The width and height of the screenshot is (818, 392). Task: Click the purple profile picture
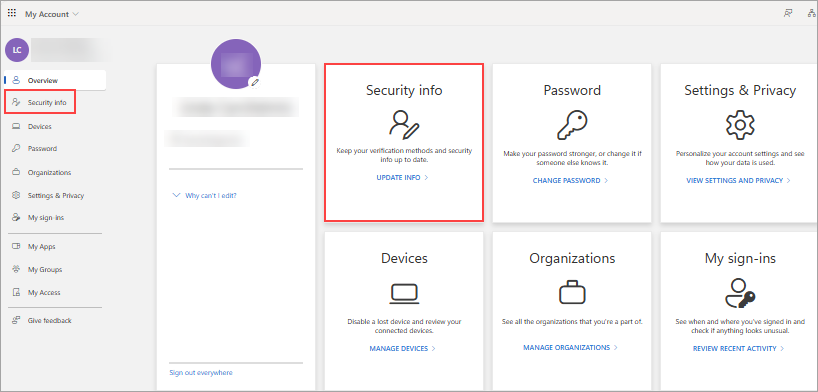(x=236, y=64)
